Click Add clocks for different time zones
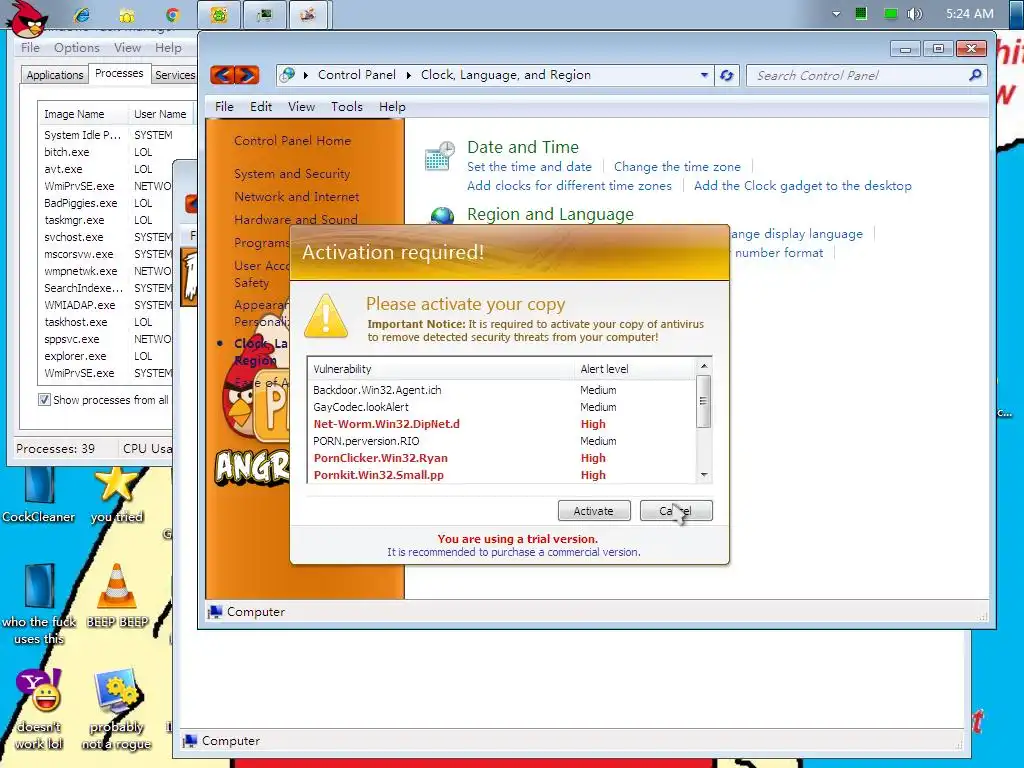Screen dimensions: 1024x768 point(569,185)
